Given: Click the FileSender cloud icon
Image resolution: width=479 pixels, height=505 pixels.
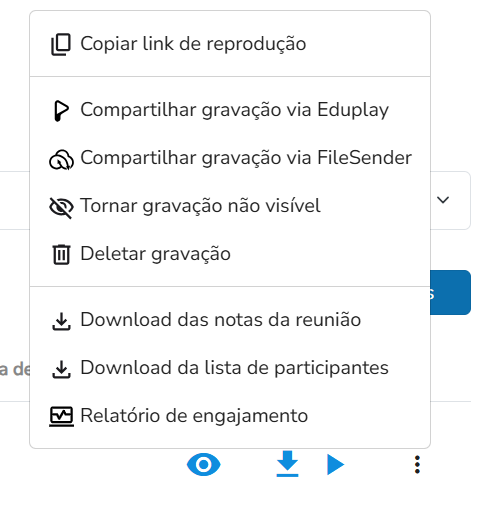Looking at the screenshot, I should [x=61, y=159].
